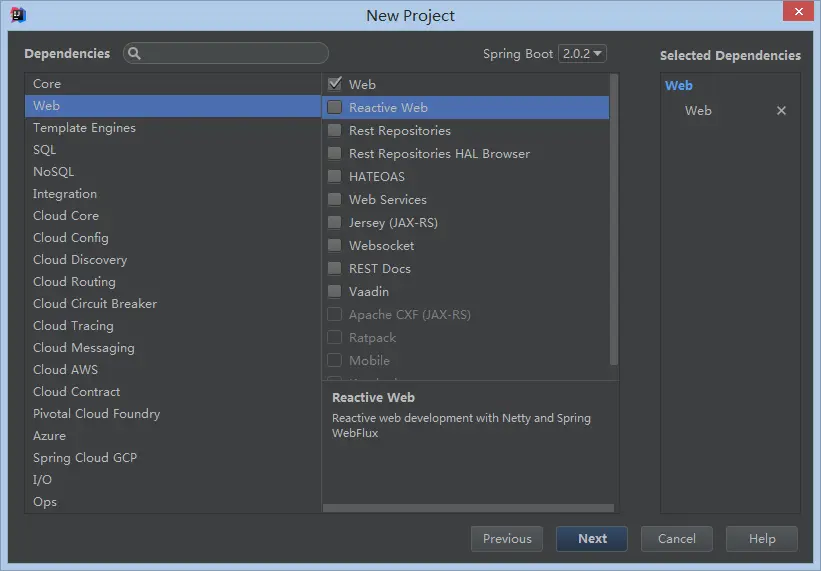Open the Cloud Messaging category
821x571 pixels.
(x=173, y=348)
